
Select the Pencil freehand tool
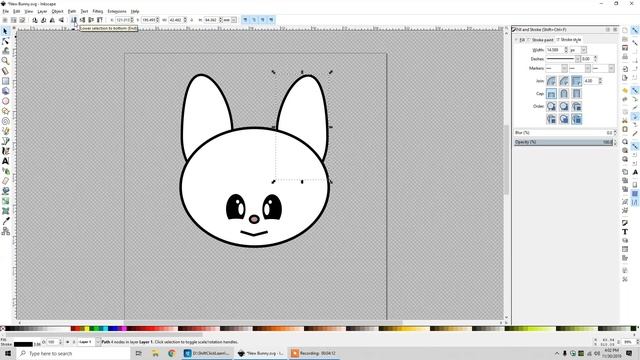[x=5, y=131]
